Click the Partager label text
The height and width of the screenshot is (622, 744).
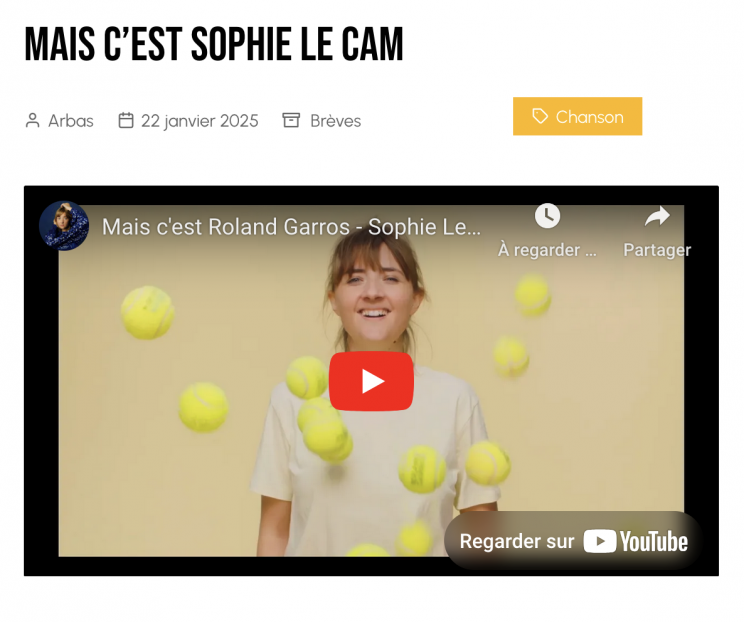[x=657, y=250]
